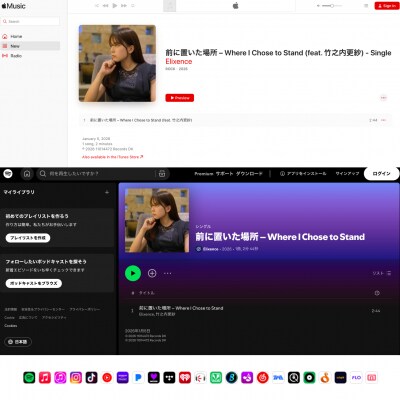Image resolution: width=400 pixels, height=400 pixels.
Task: Click the Spotify icon in bottom row
Action: pyautogui.click(x=29, y=378)
